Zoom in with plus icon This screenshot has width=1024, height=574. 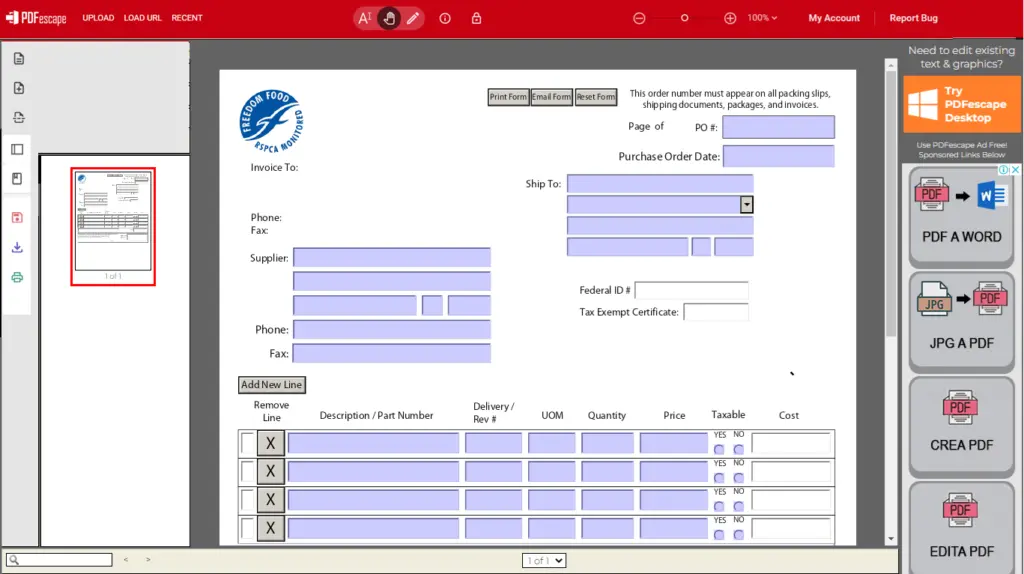pyautogui.click(x=730, y=18)
